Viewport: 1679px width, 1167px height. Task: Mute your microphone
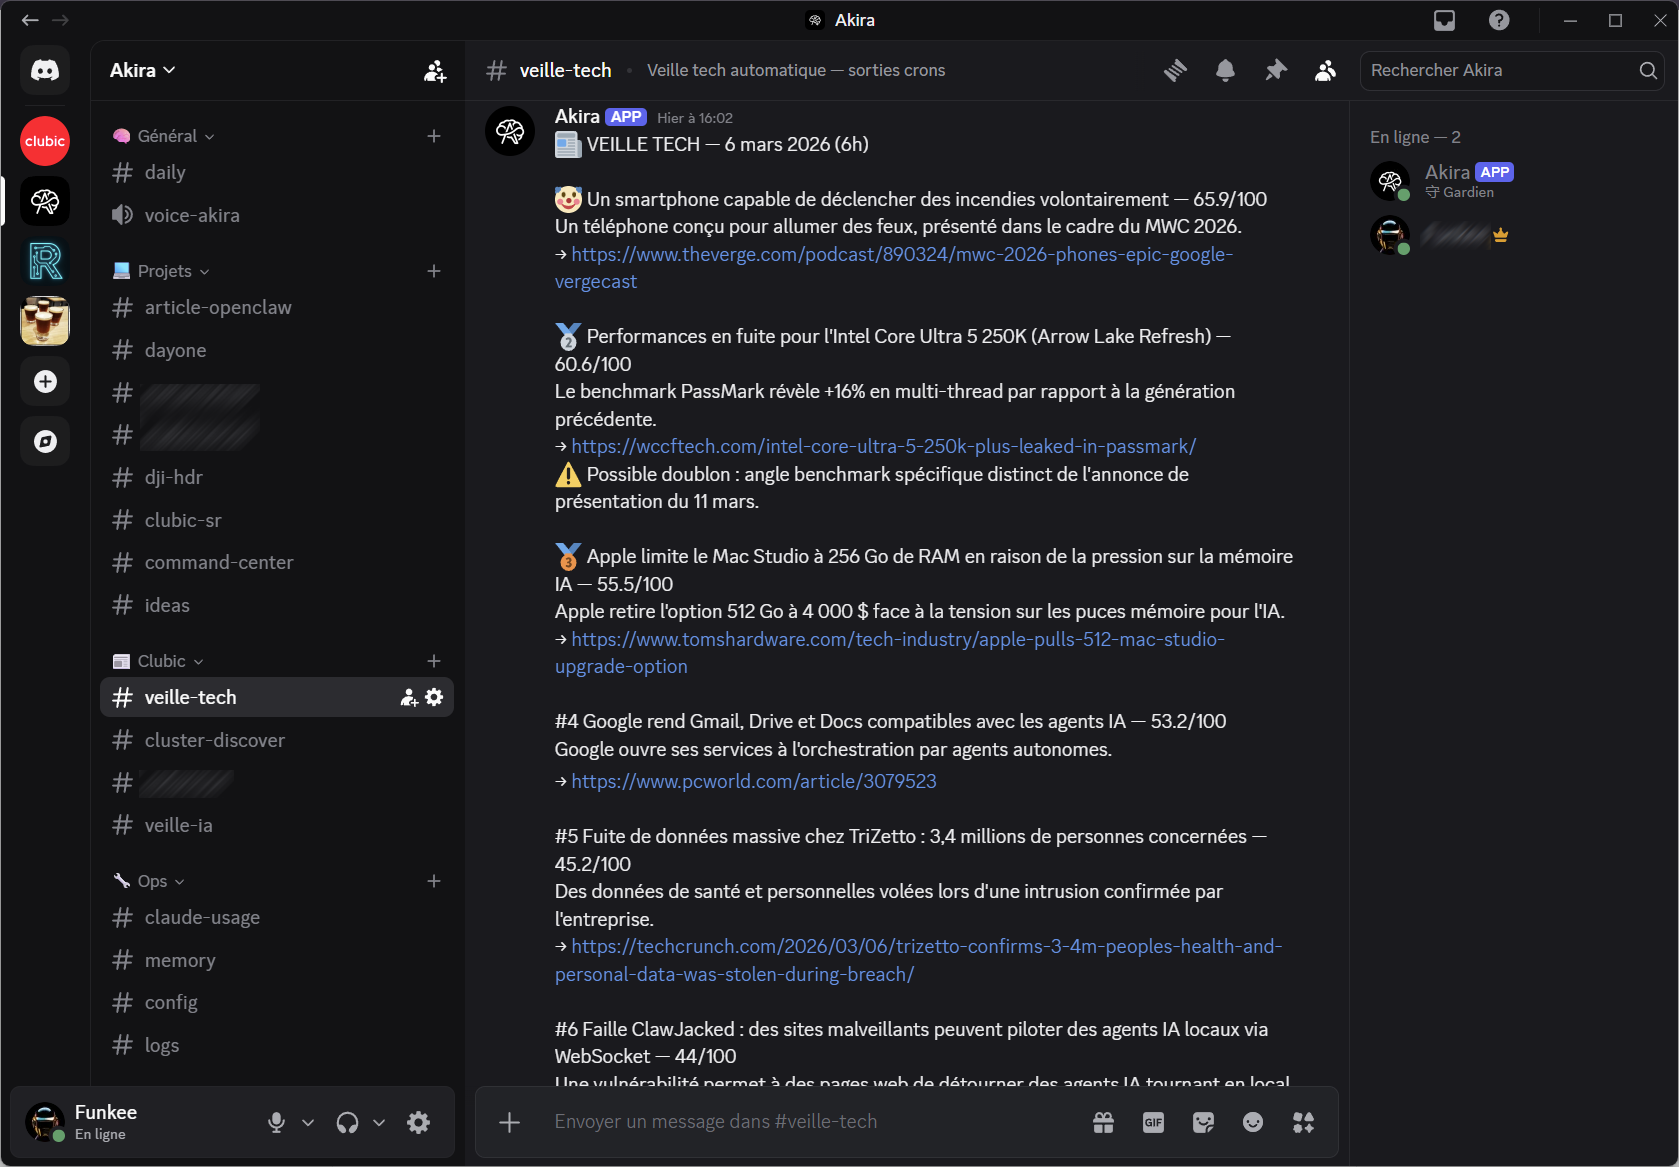click(x=276, y=1122)
